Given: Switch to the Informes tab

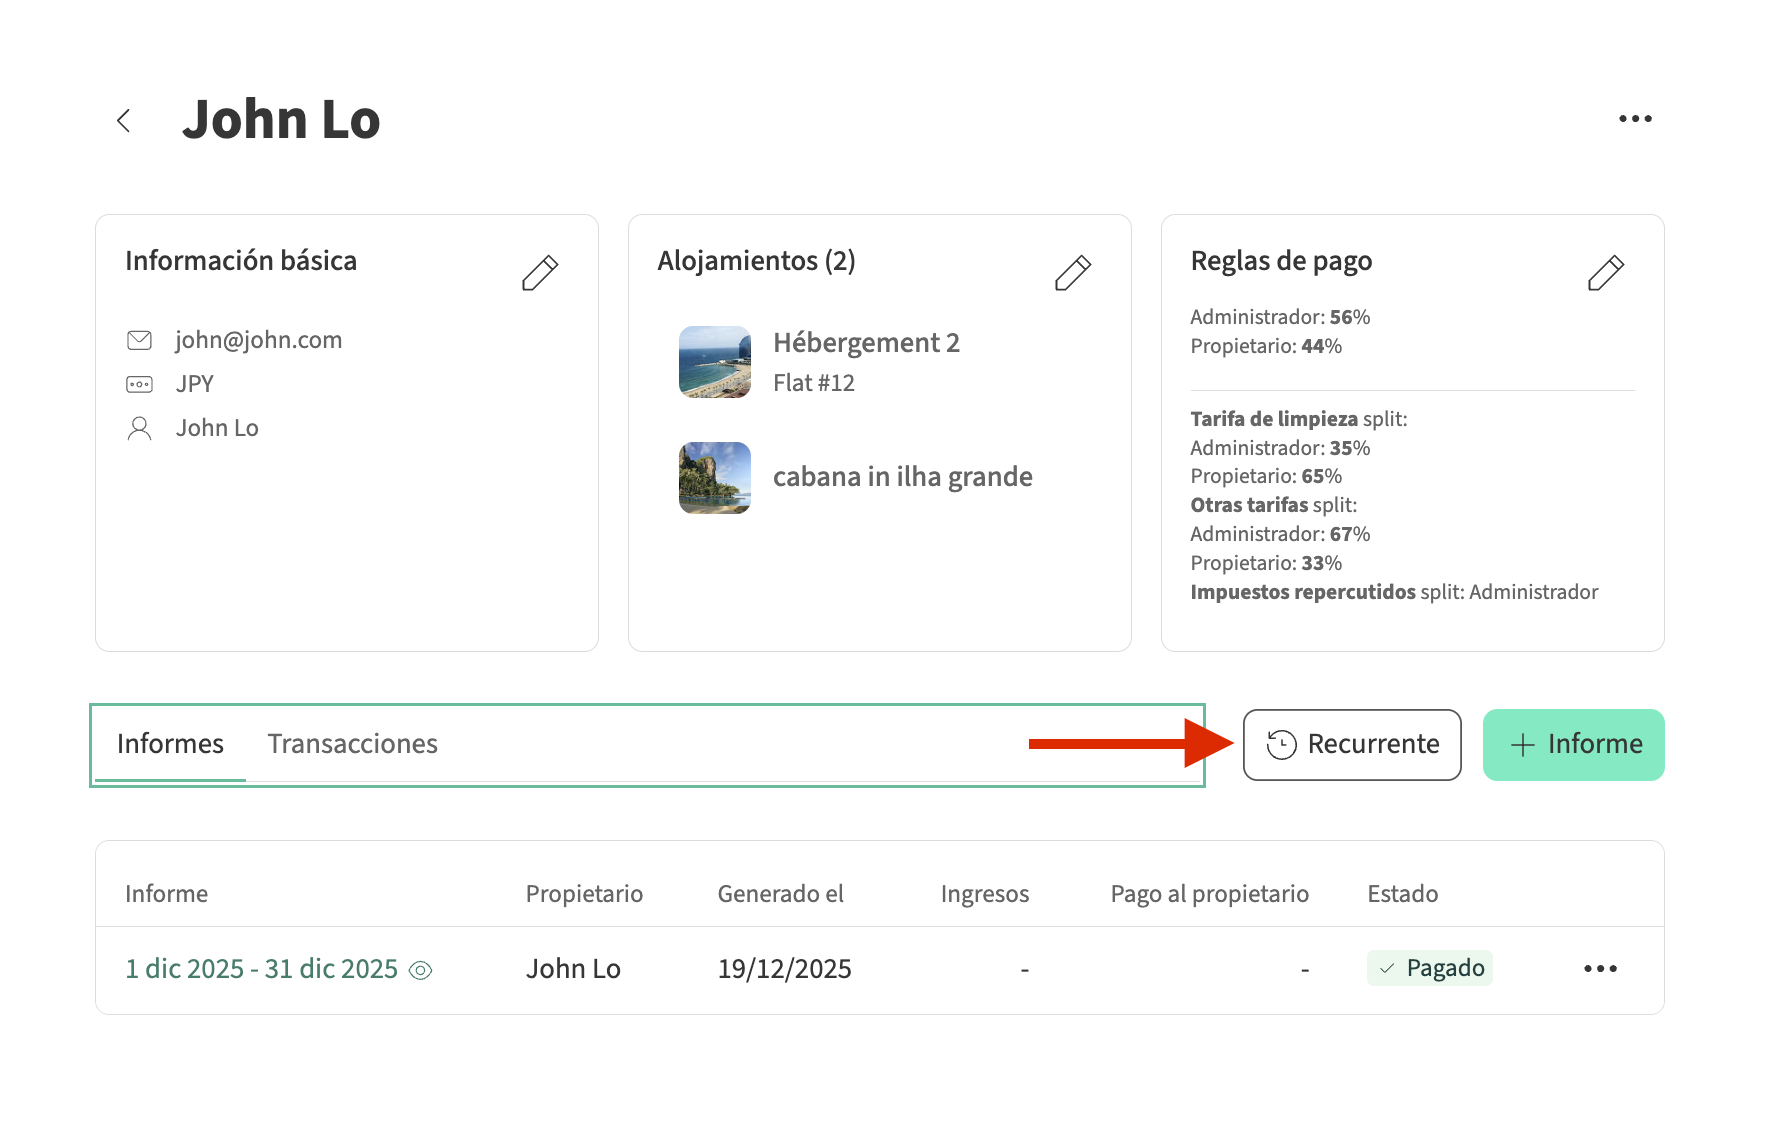Looking at the screenshot, I should [170, 744].
